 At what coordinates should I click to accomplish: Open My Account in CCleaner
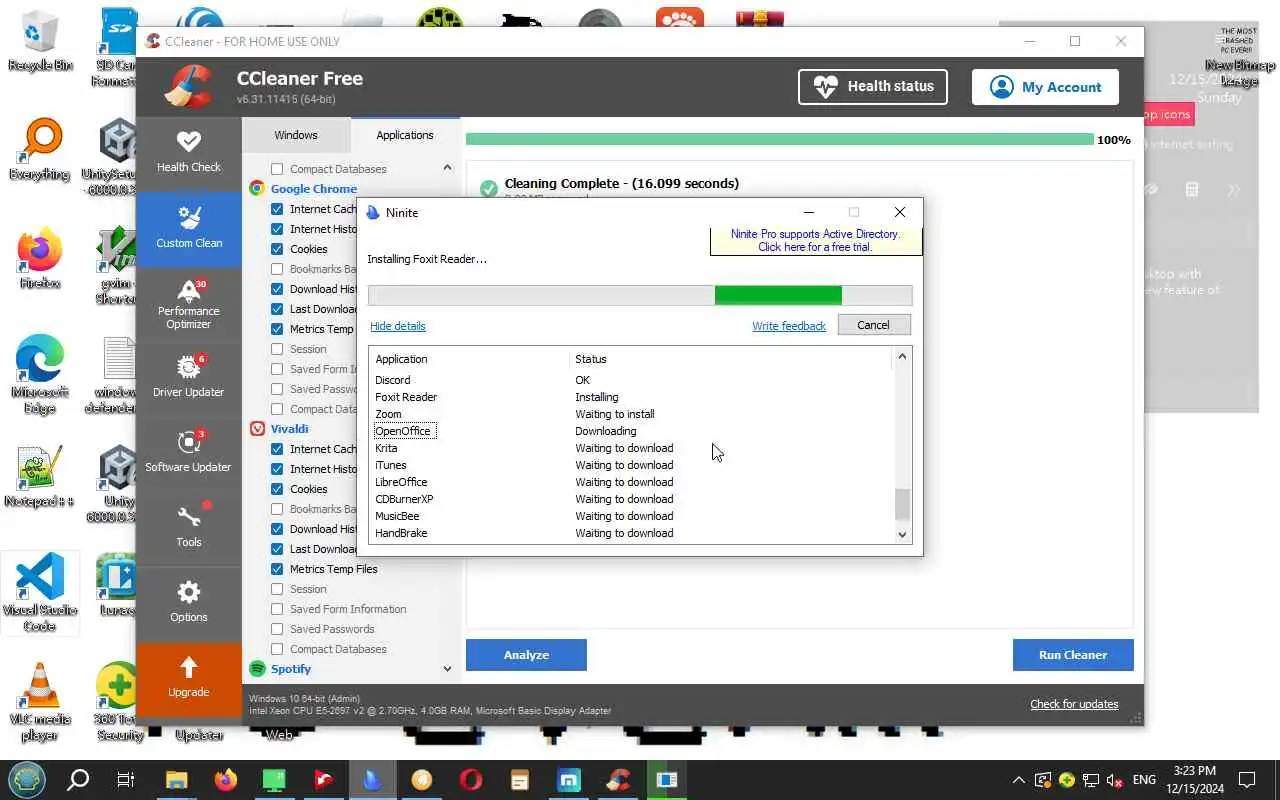tap(1045, 87)
